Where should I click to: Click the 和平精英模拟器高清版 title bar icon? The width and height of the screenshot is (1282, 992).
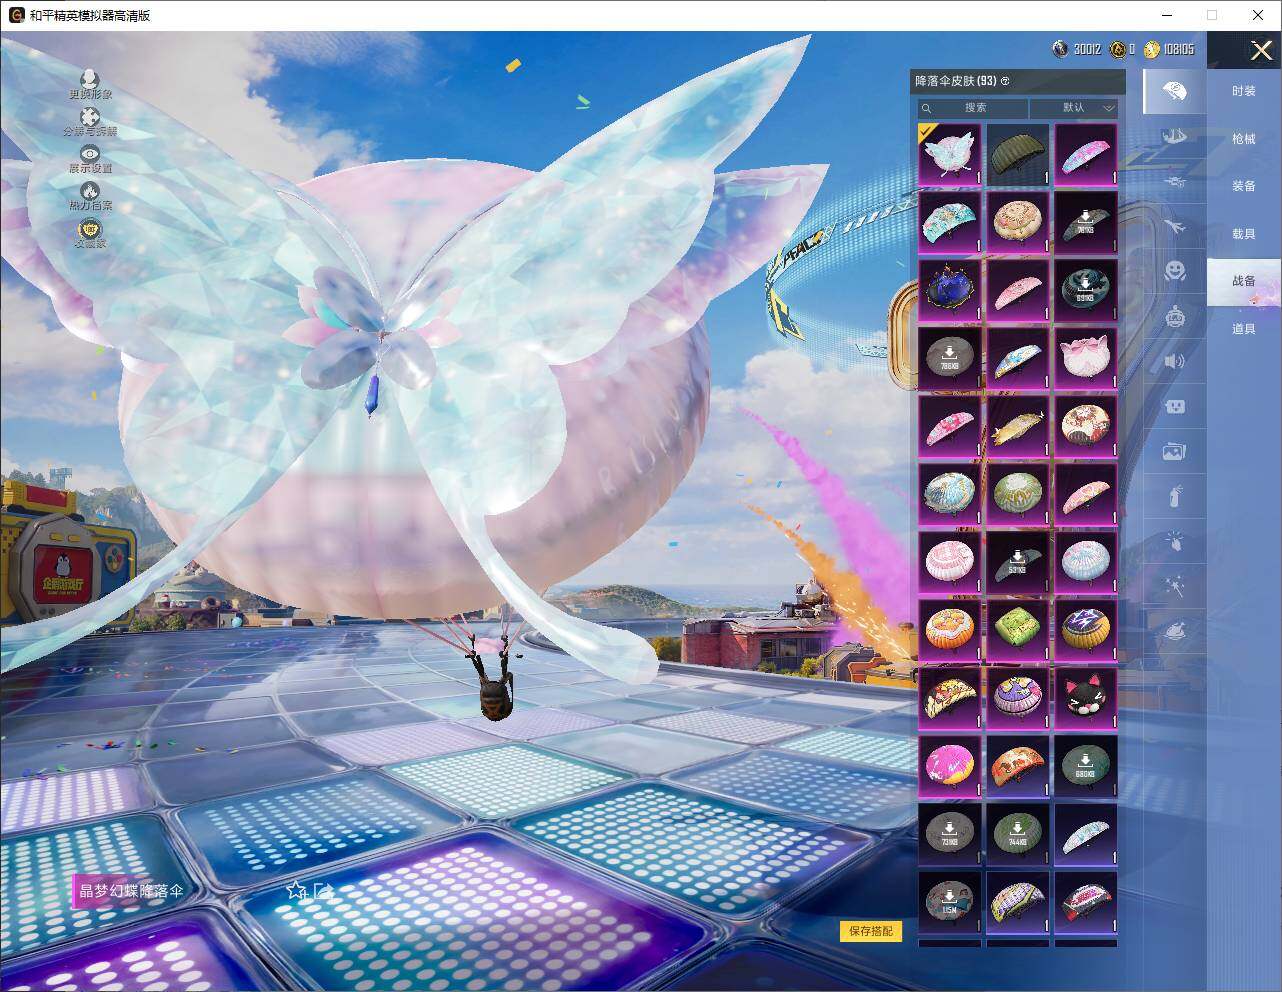16,15
